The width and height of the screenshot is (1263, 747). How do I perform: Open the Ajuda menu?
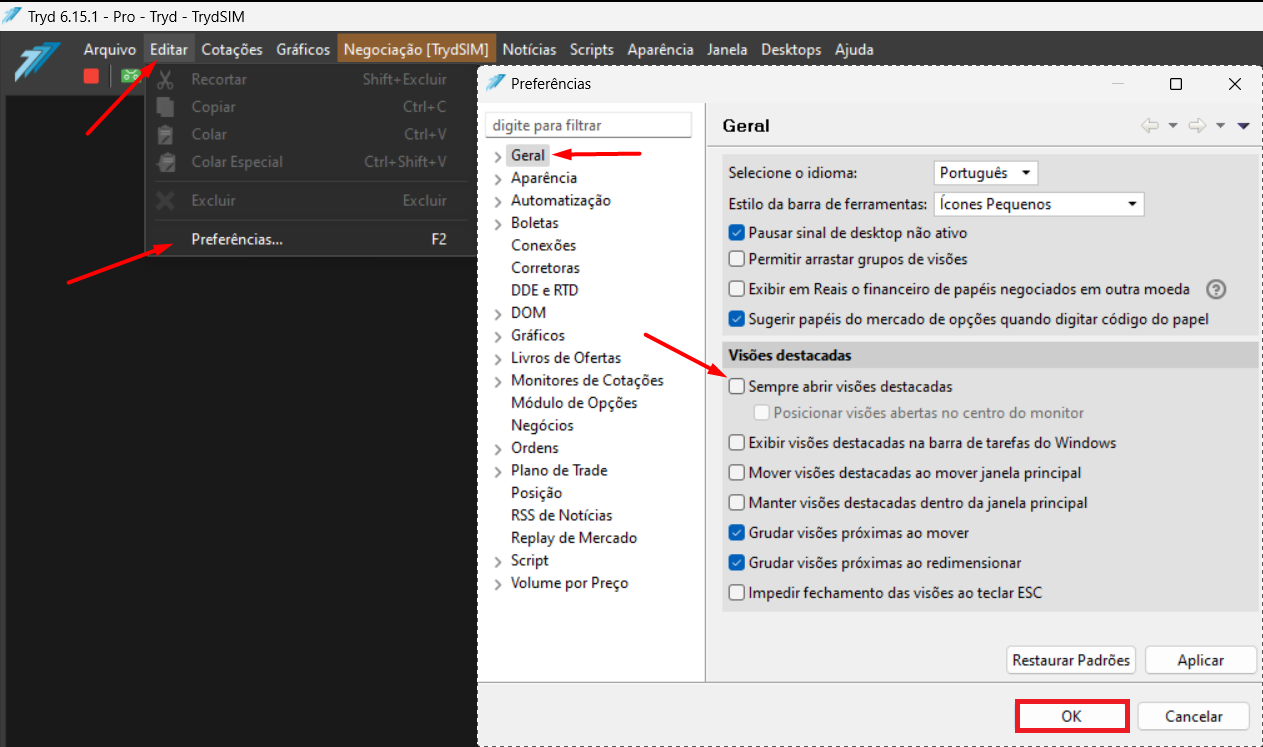854,49
